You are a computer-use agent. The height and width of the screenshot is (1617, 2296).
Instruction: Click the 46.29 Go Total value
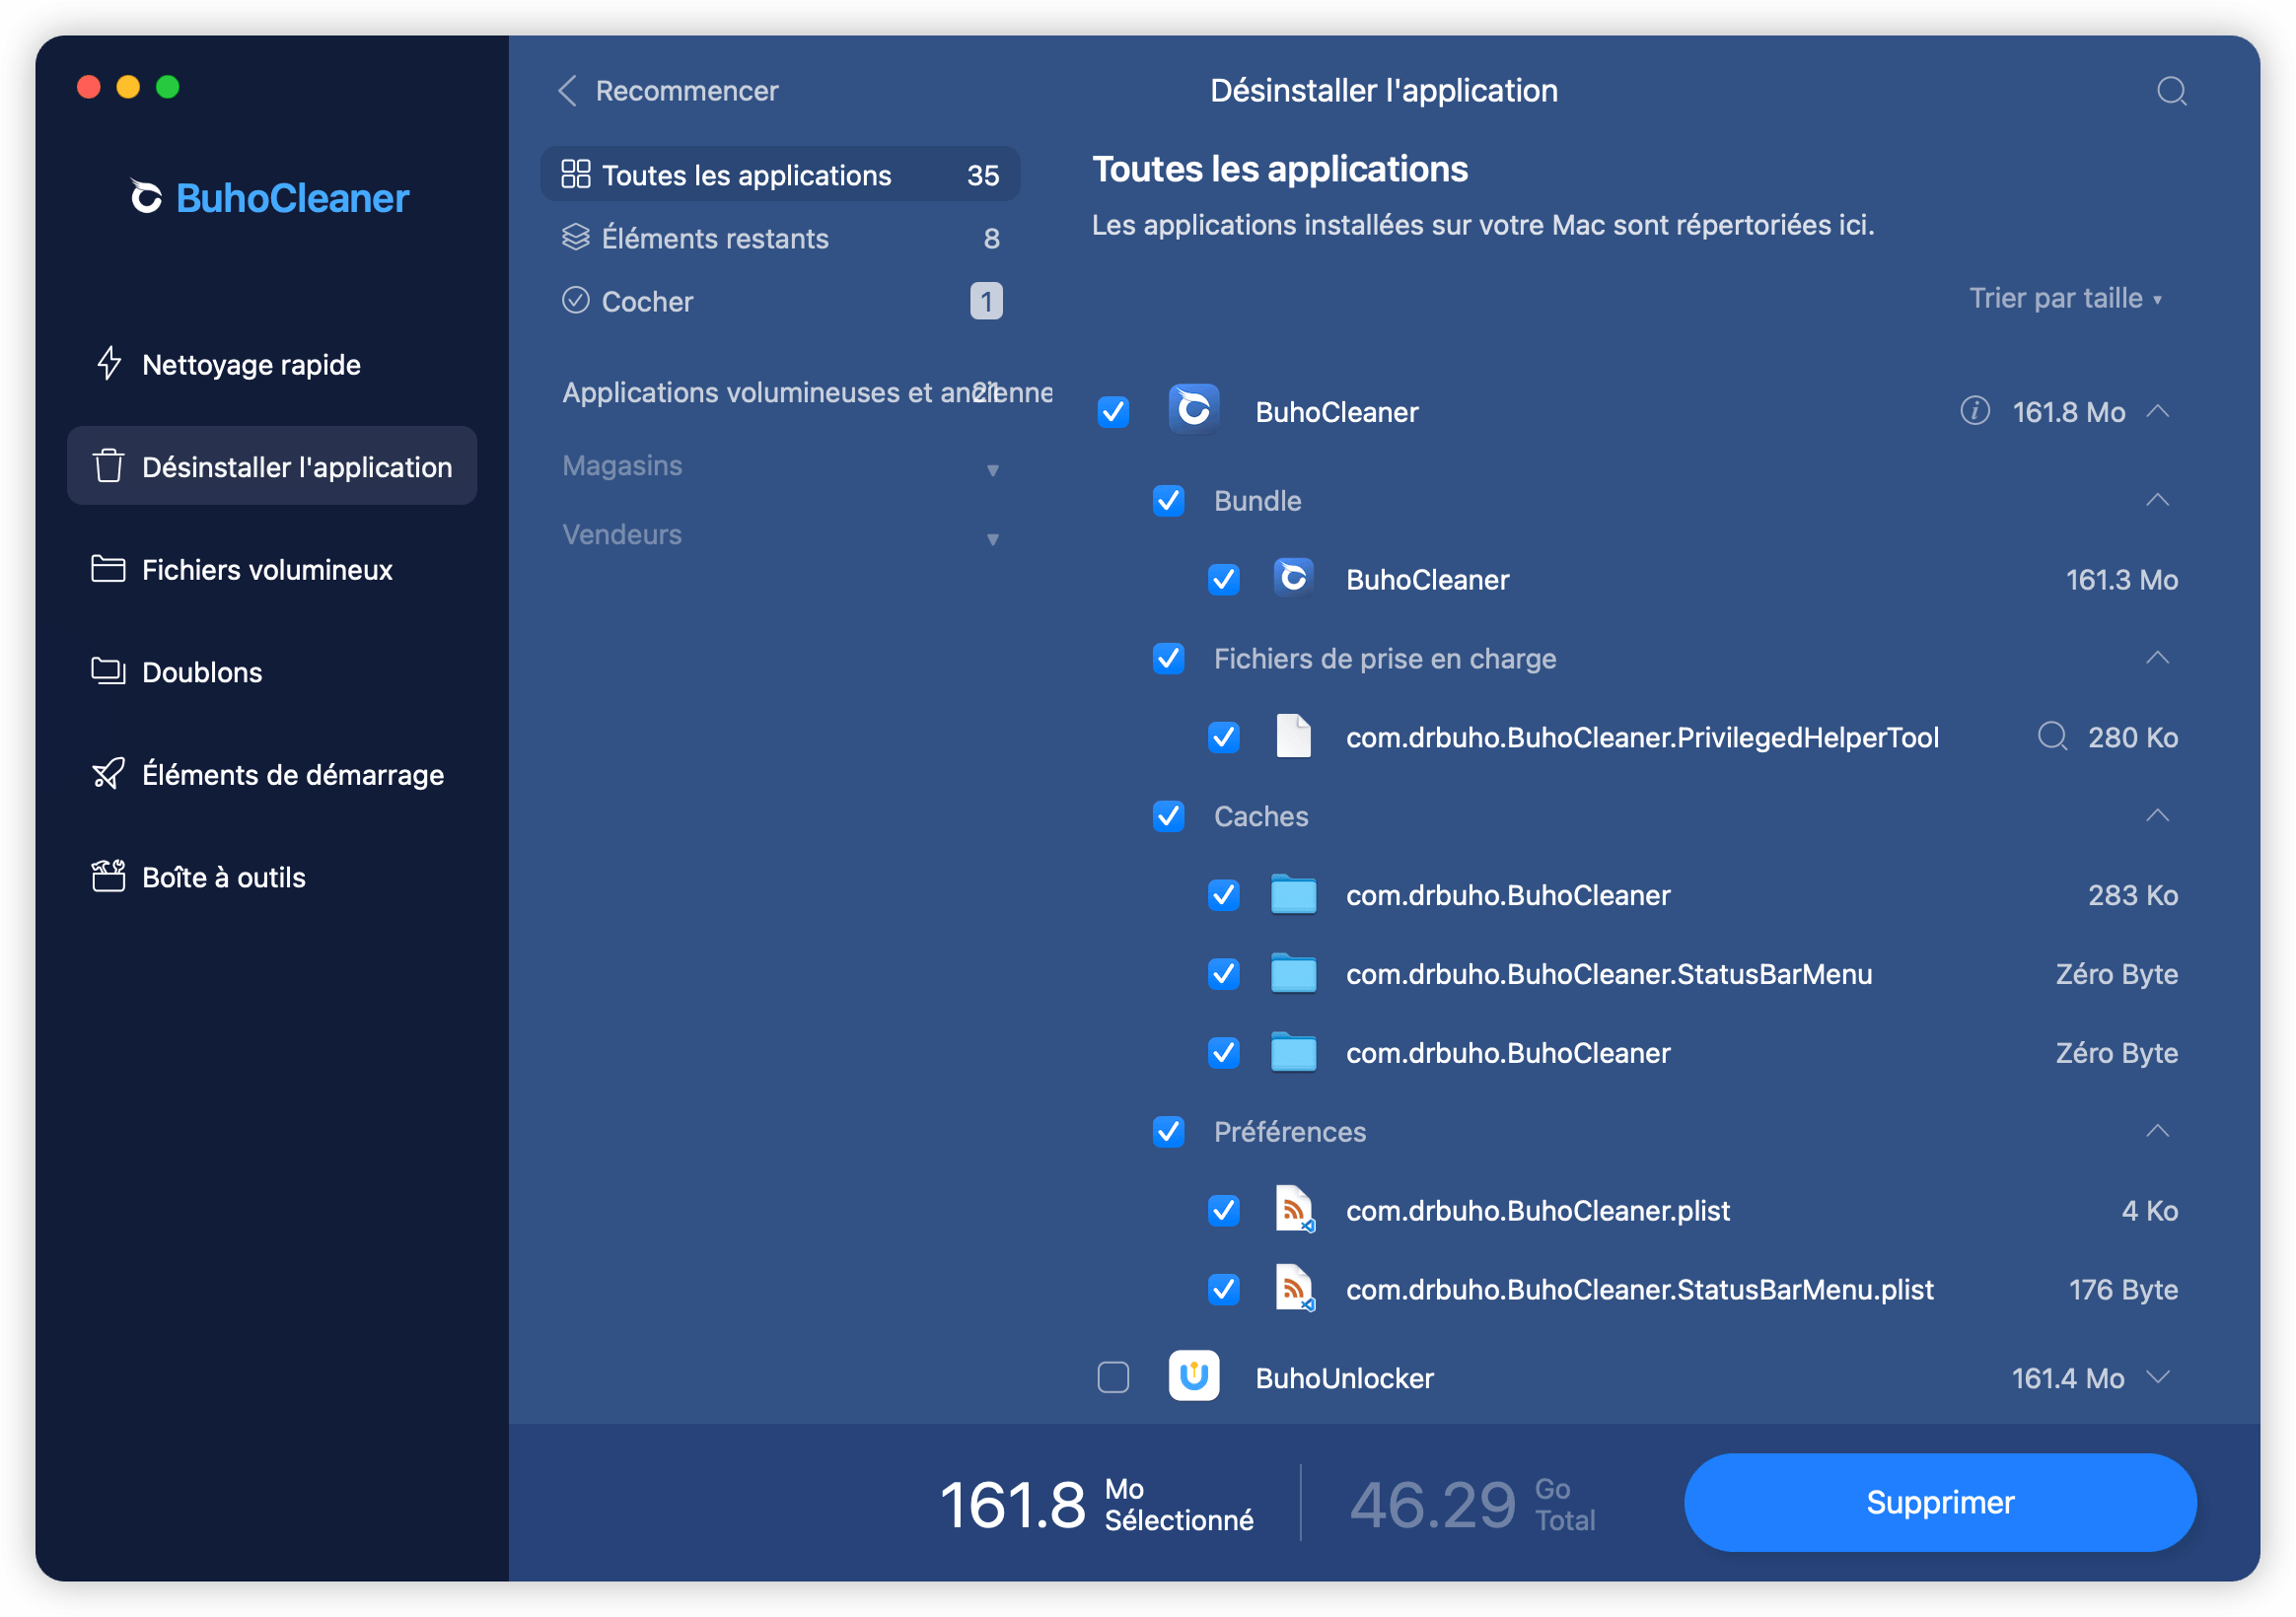pyautogui.click(x=1471, y=1503)
